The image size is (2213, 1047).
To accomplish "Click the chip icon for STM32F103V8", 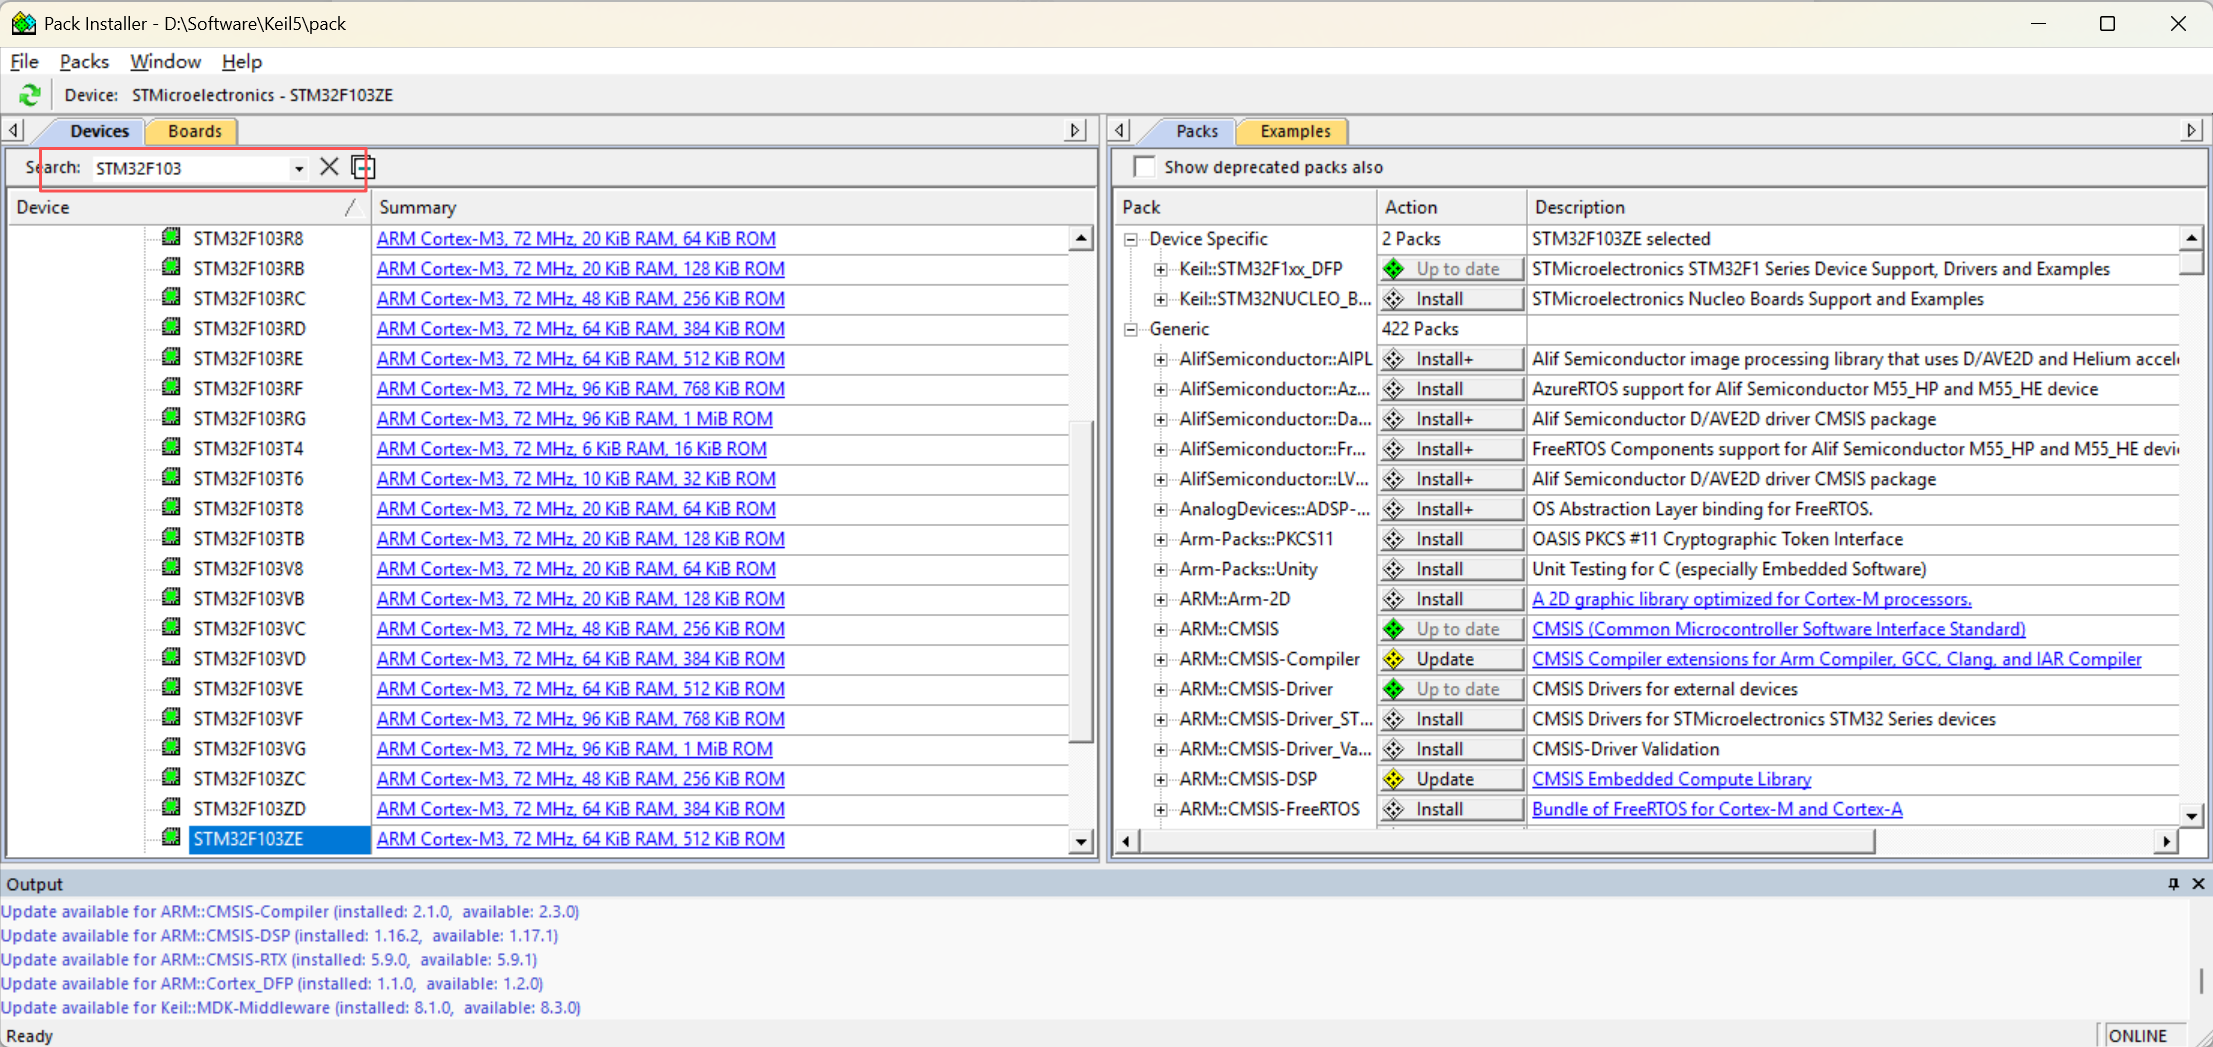I will click(x=172, y=567).
